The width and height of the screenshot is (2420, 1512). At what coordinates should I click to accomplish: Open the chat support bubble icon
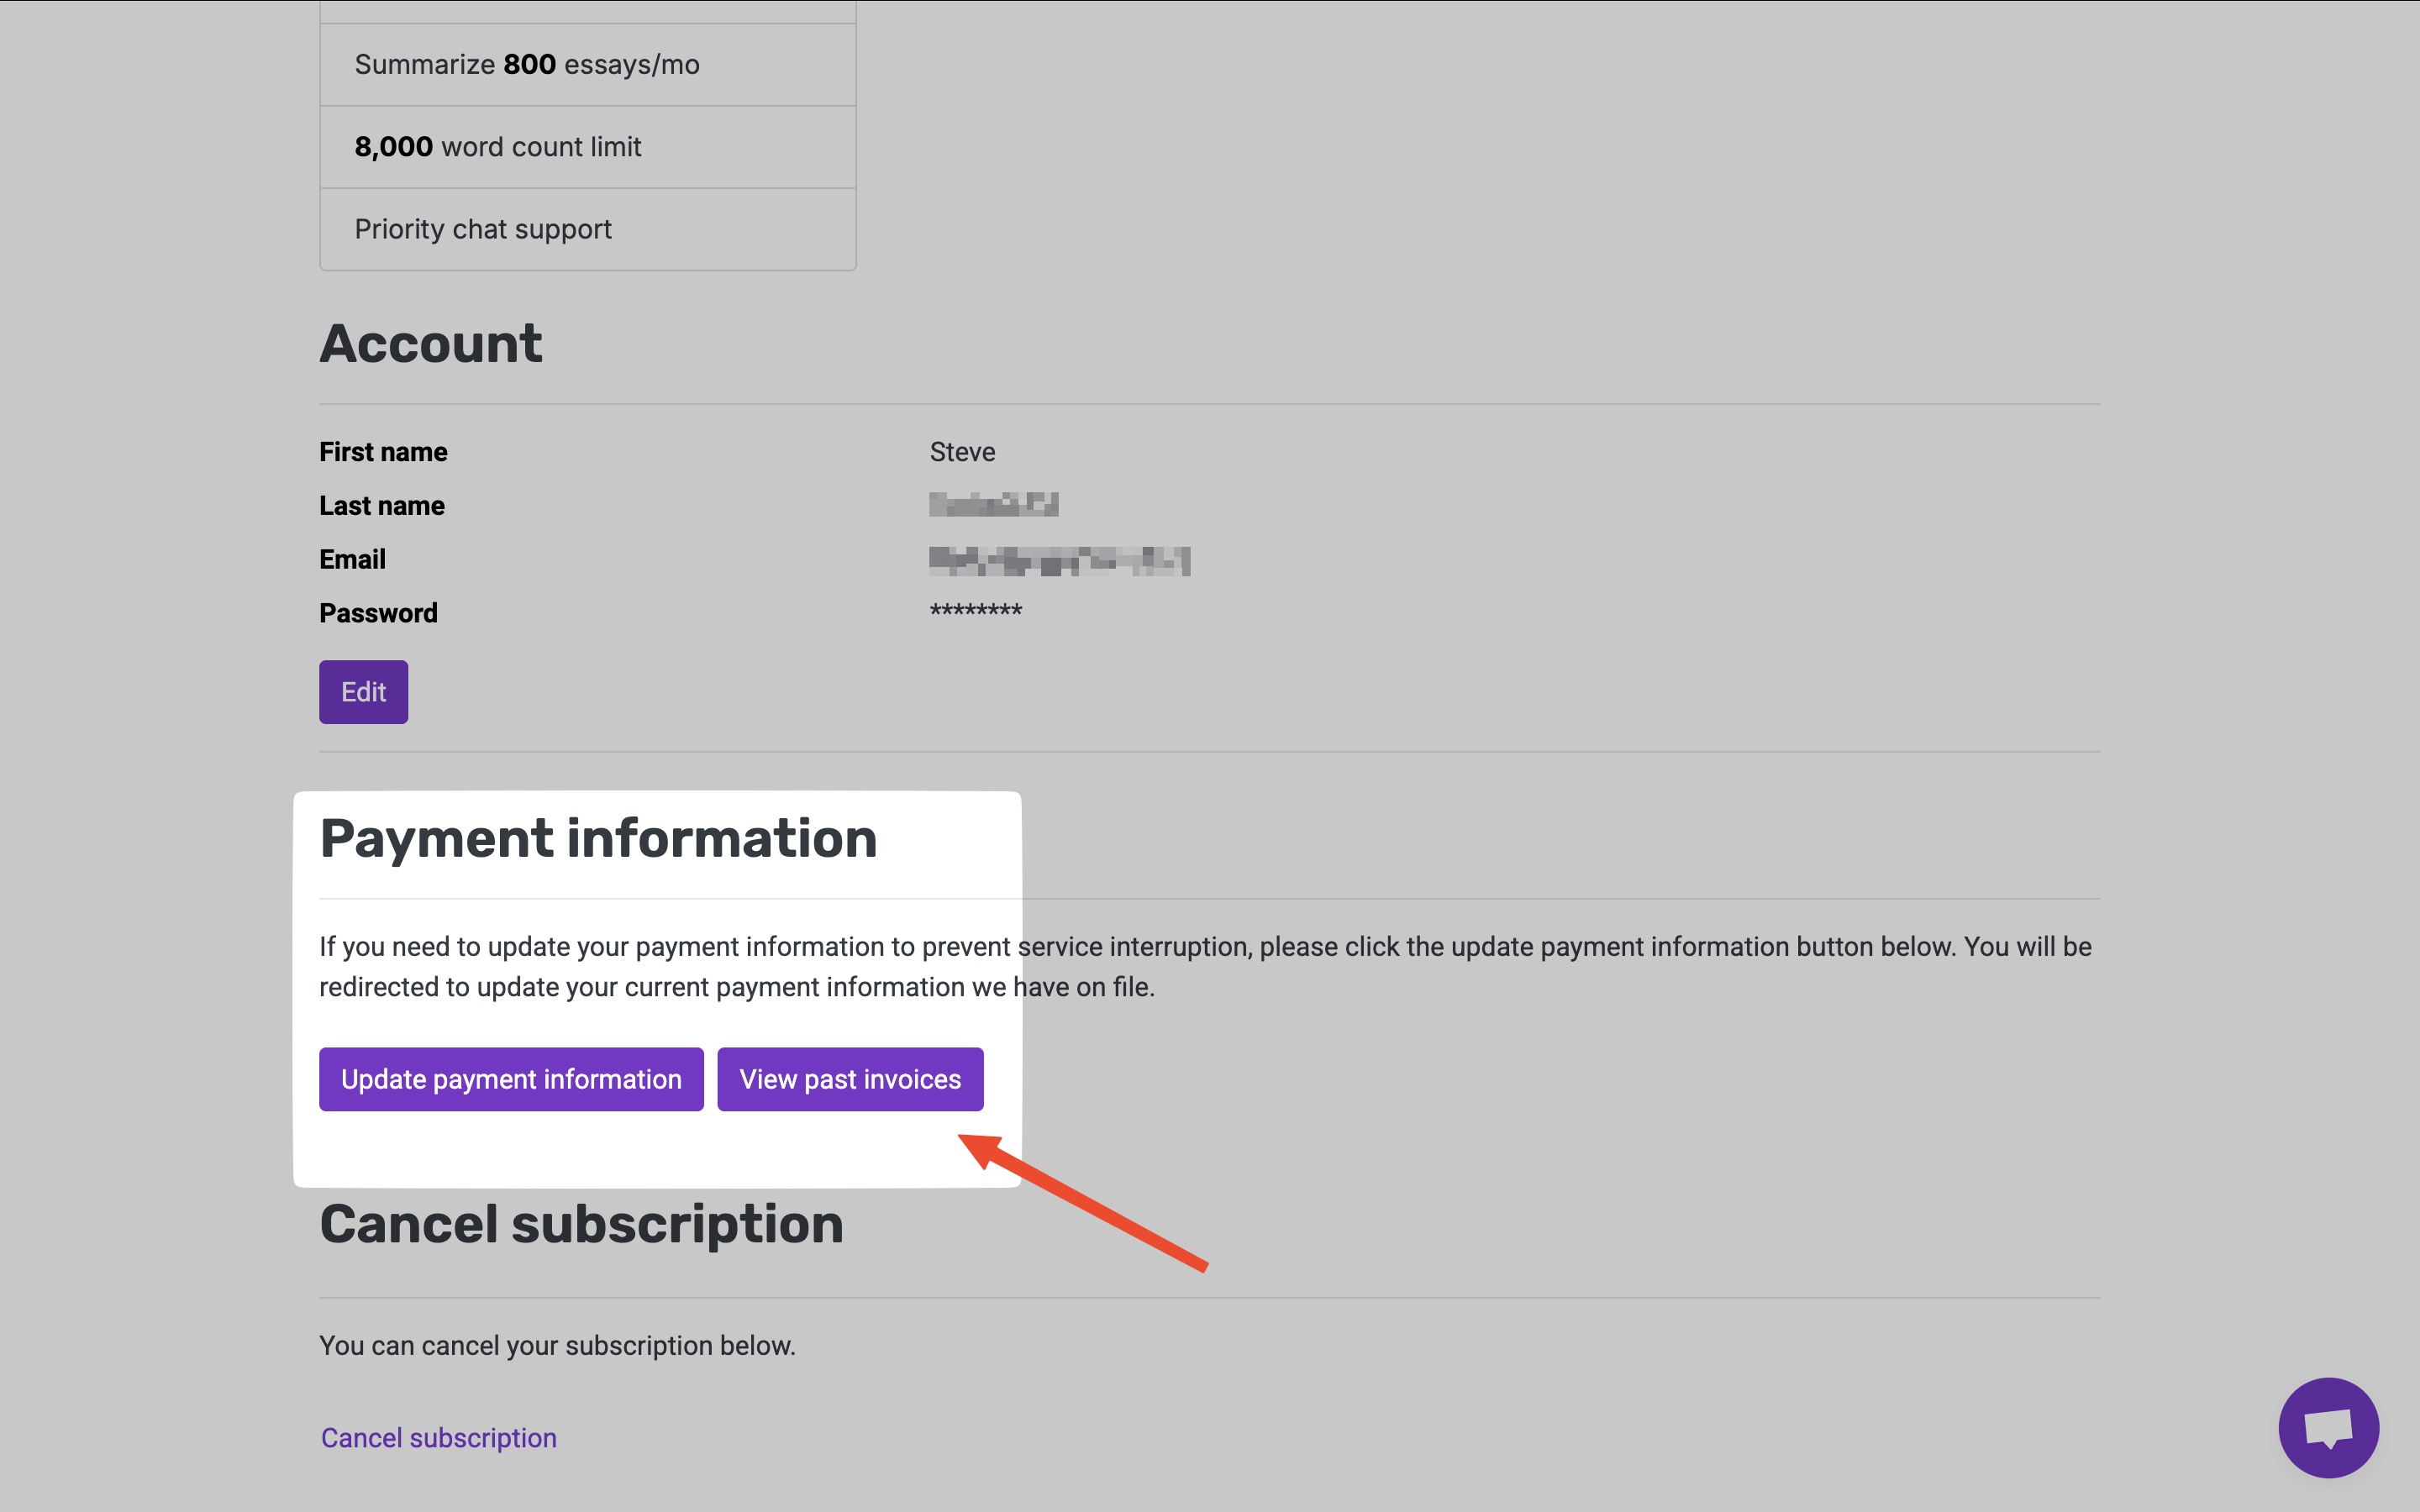pyautogui.click(x=2328, y=1427)
